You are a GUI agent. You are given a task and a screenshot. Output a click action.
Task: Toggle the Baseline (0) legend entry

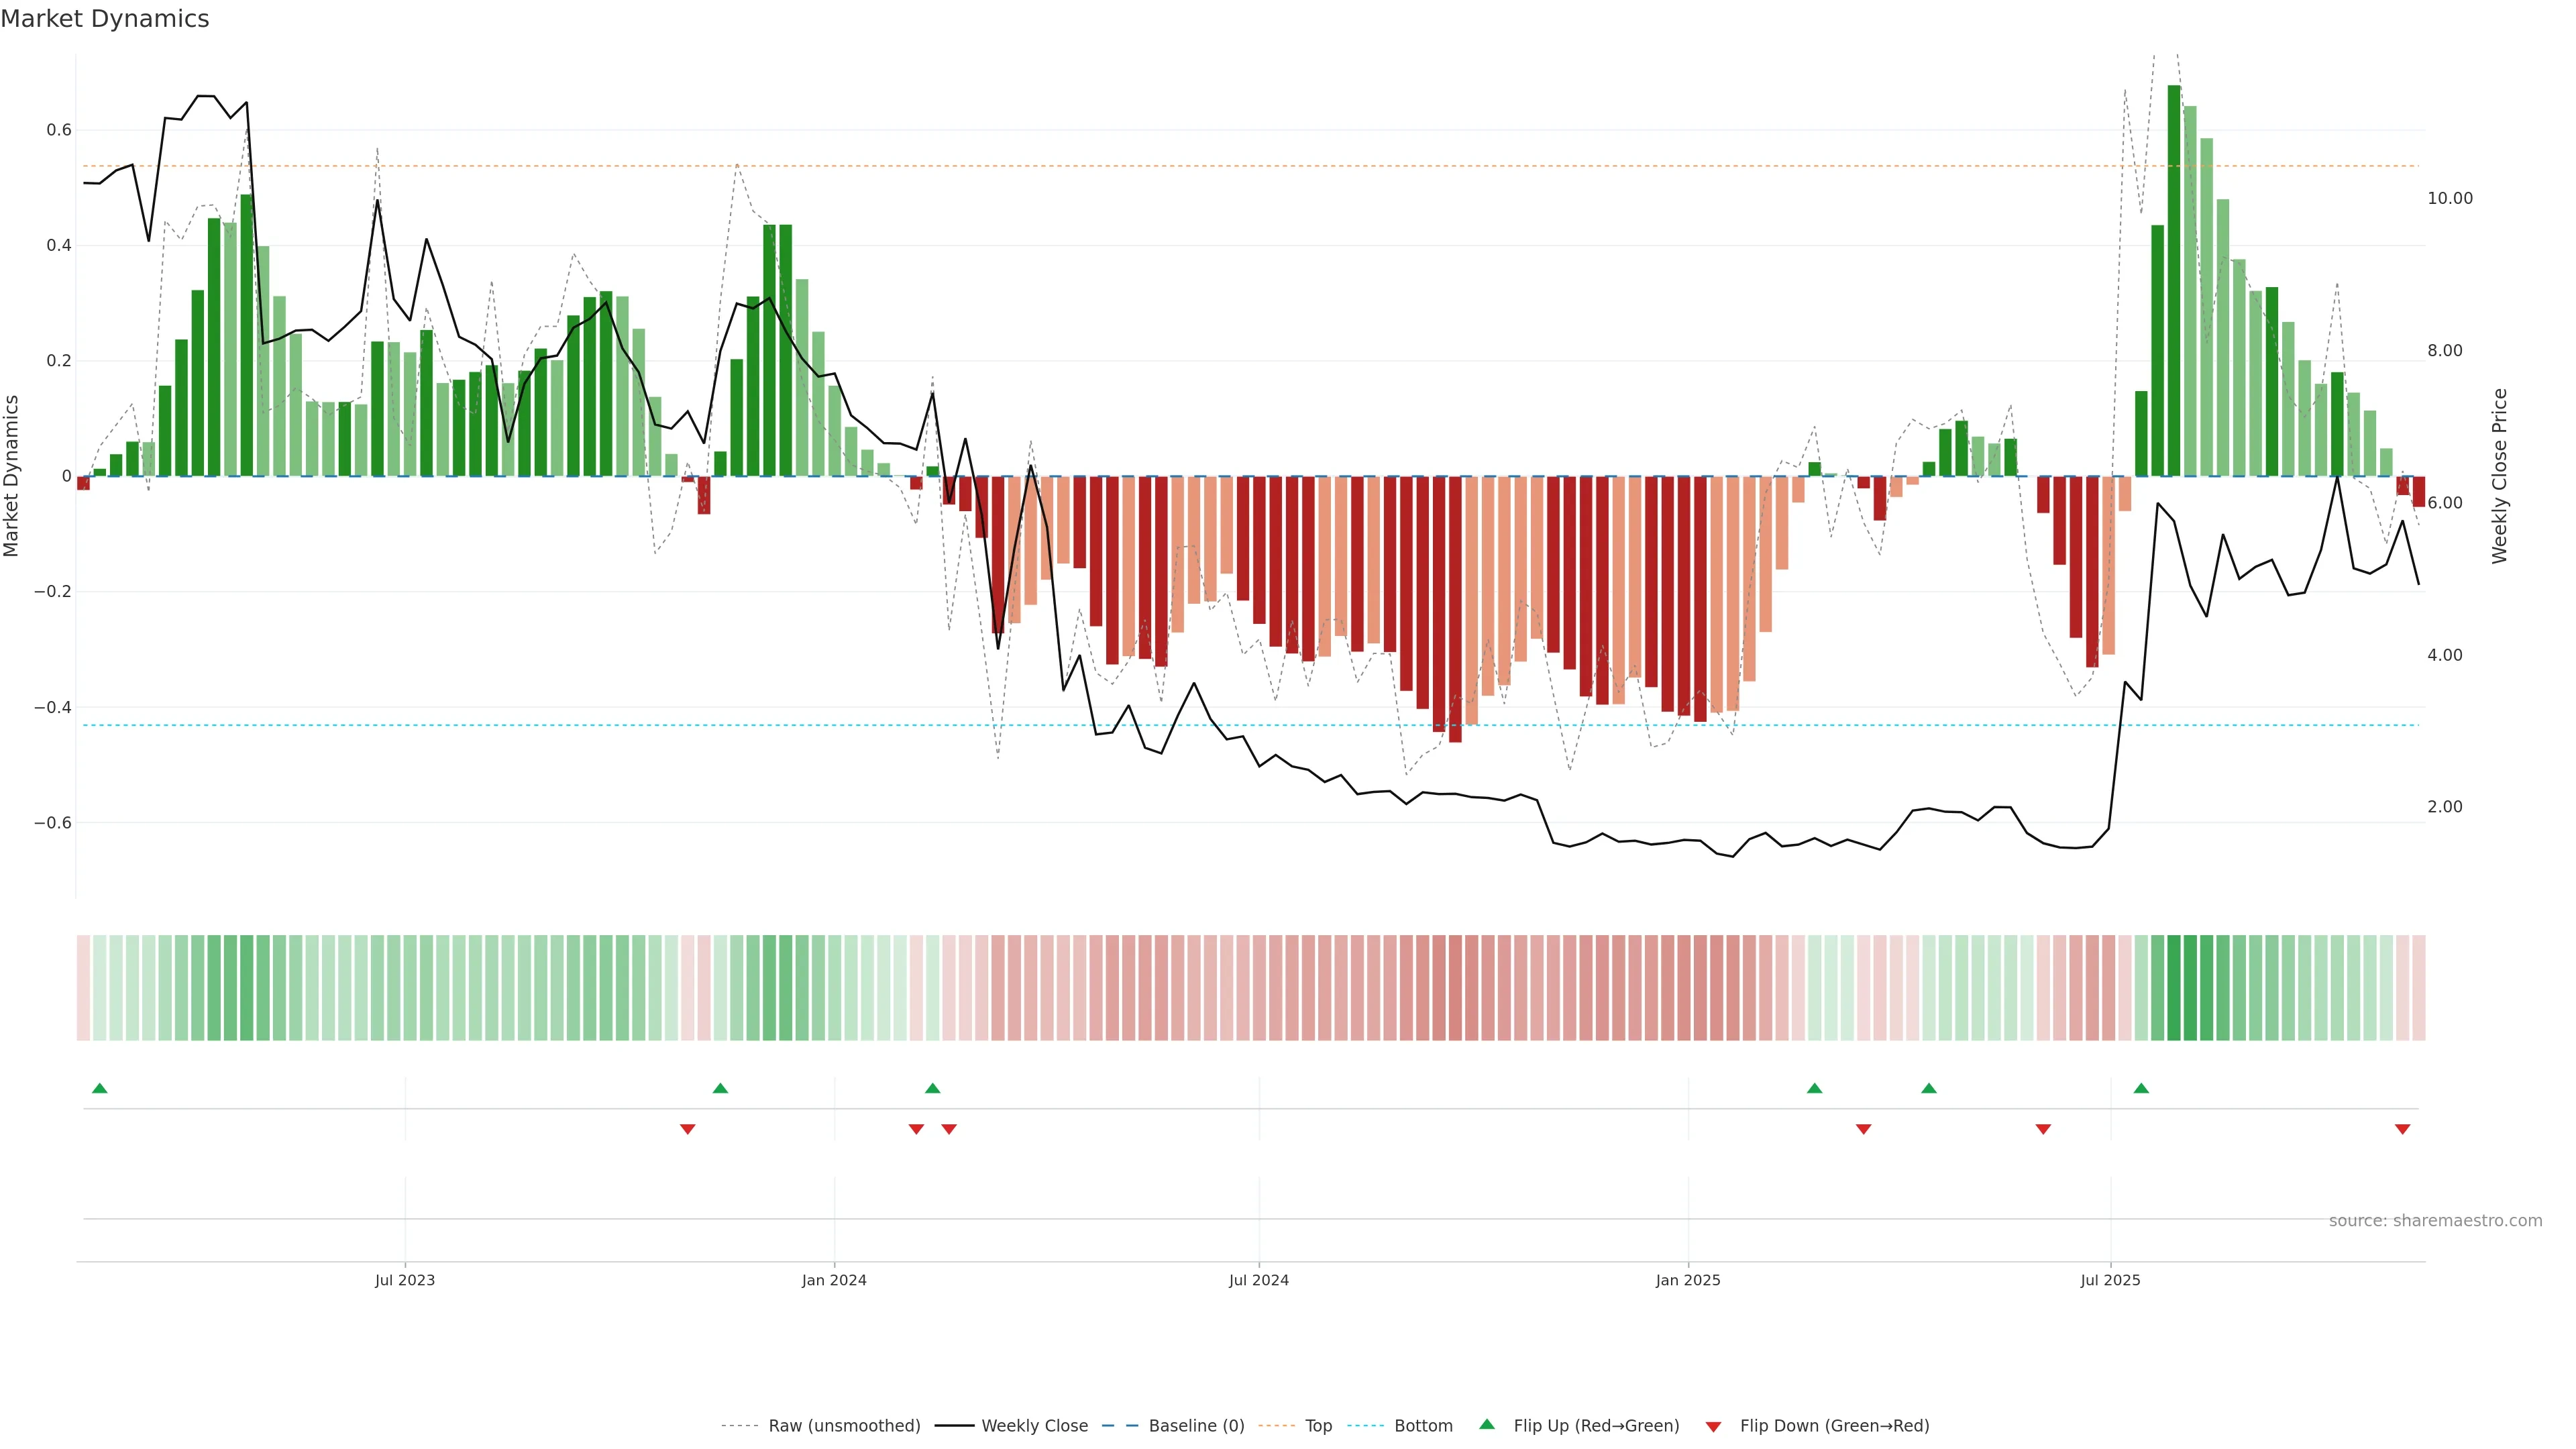coord(1196,1425)
